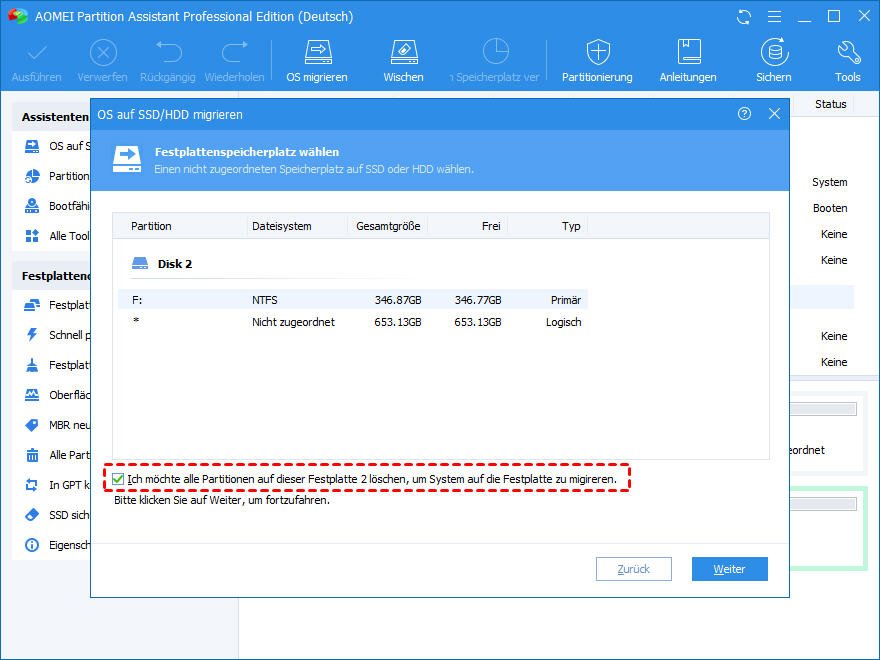Click the Alle Tools sidebar icon

[x=32, y=236]
